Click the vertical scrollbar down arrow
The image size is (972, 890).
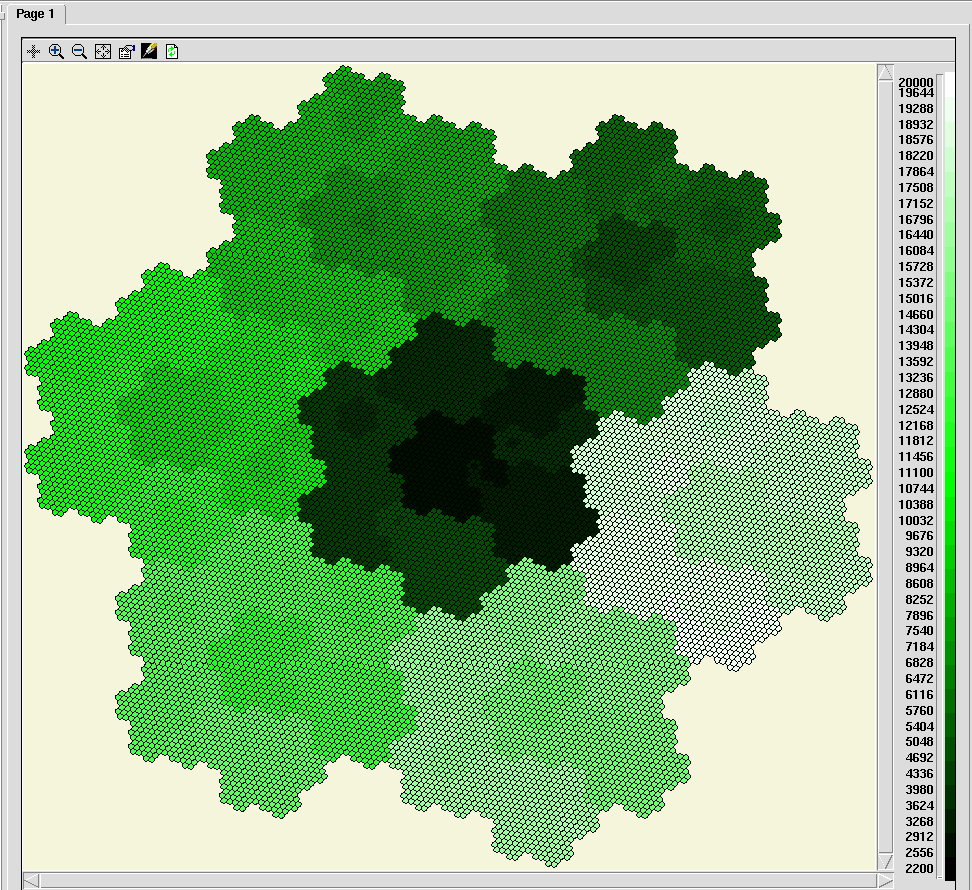[885, 861]
